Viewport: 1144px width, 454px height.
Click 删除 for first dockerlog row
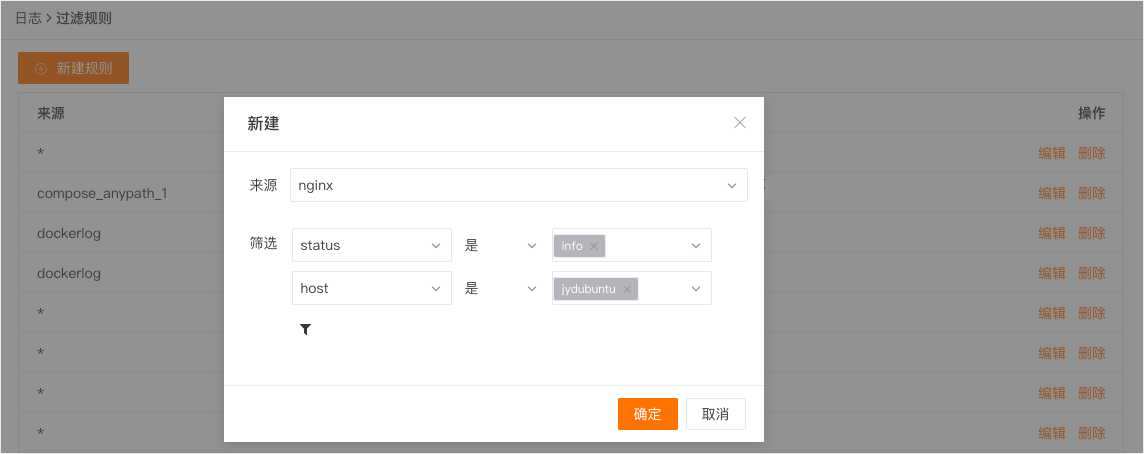pyautogui.click(x=1091, y=234)
